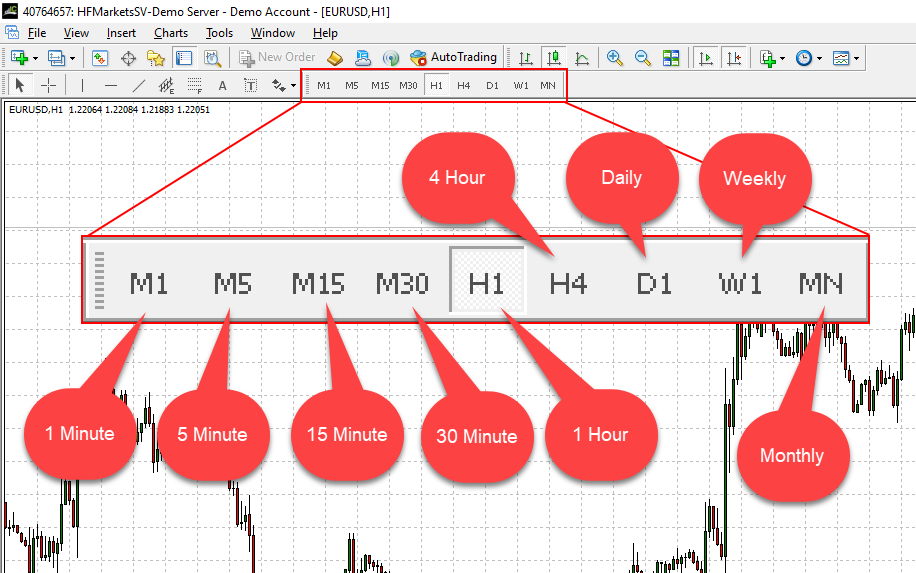Toggle chart Auto Scroll to latest bar
Viewport: 916px width, 573px height.
[x=706, y=58]
